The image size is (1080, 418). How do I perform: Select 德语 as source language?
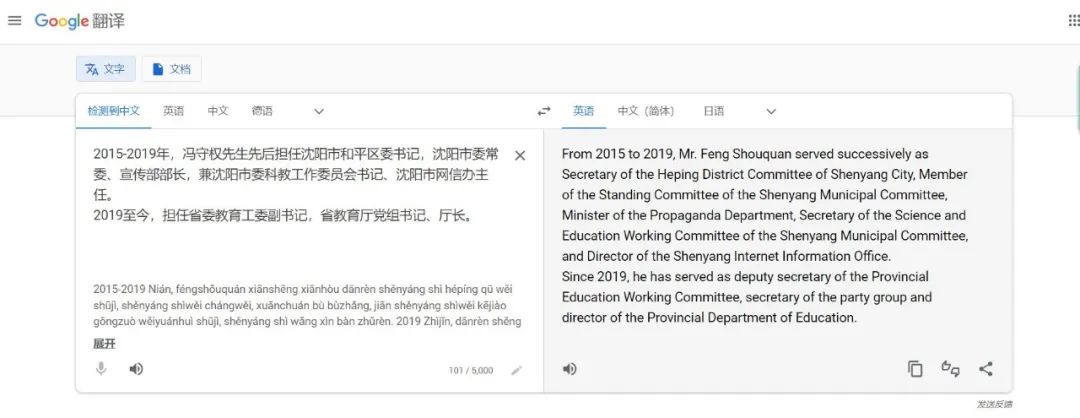tap(262, 111)
